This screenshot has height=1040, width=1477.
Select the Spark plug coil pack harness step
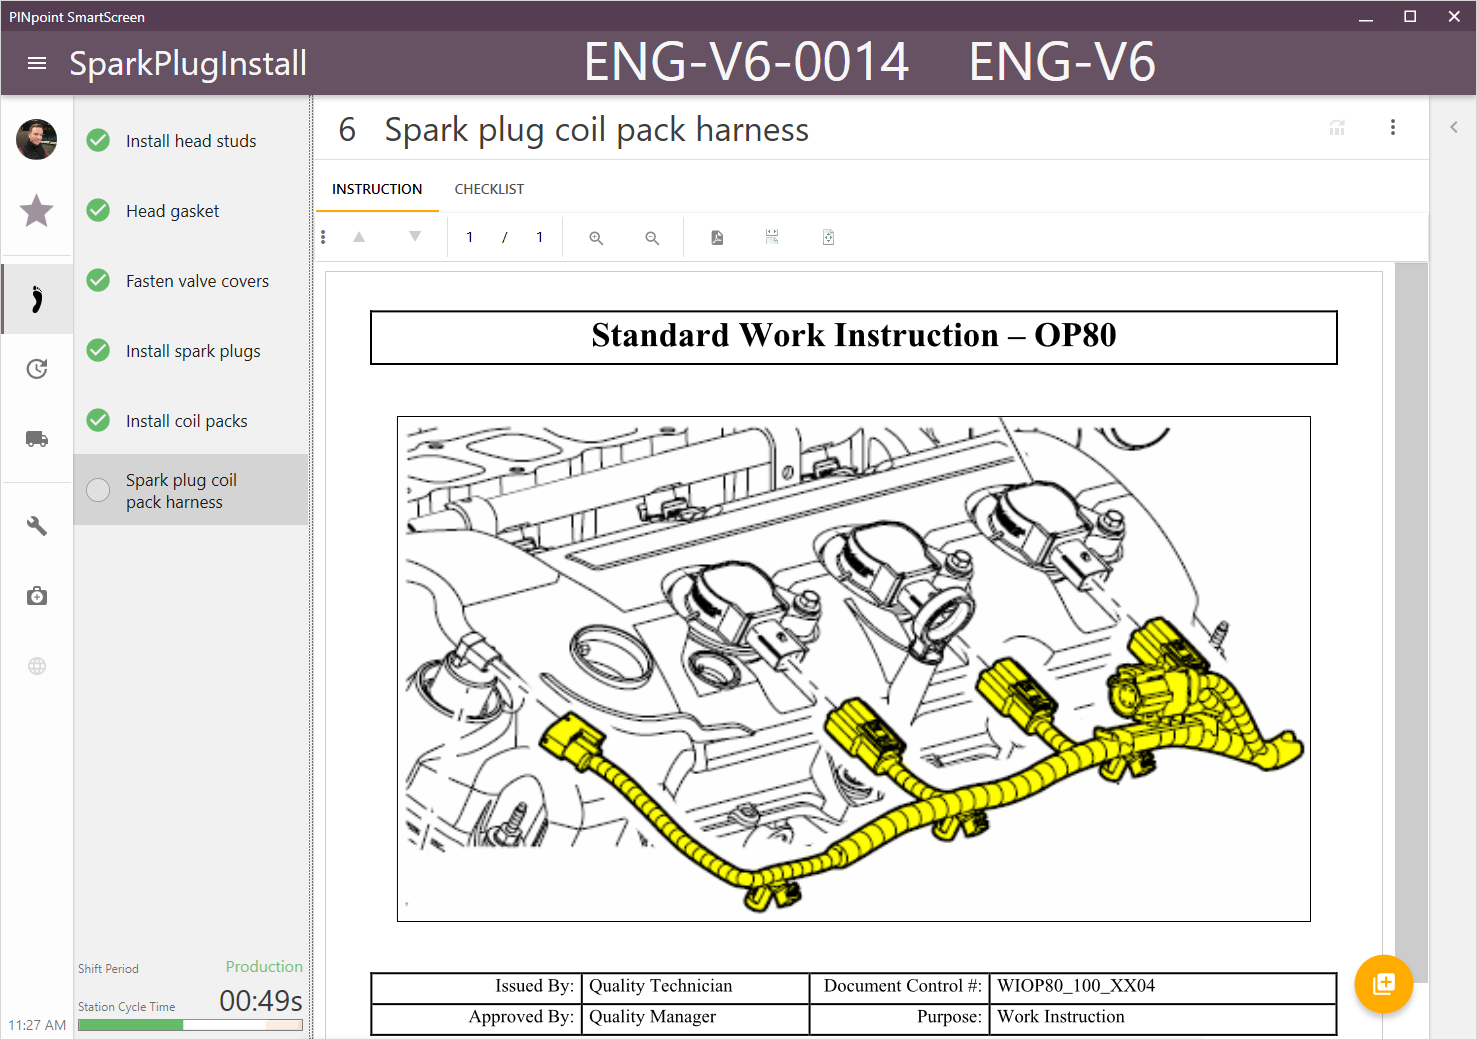(x=191, y=490)
